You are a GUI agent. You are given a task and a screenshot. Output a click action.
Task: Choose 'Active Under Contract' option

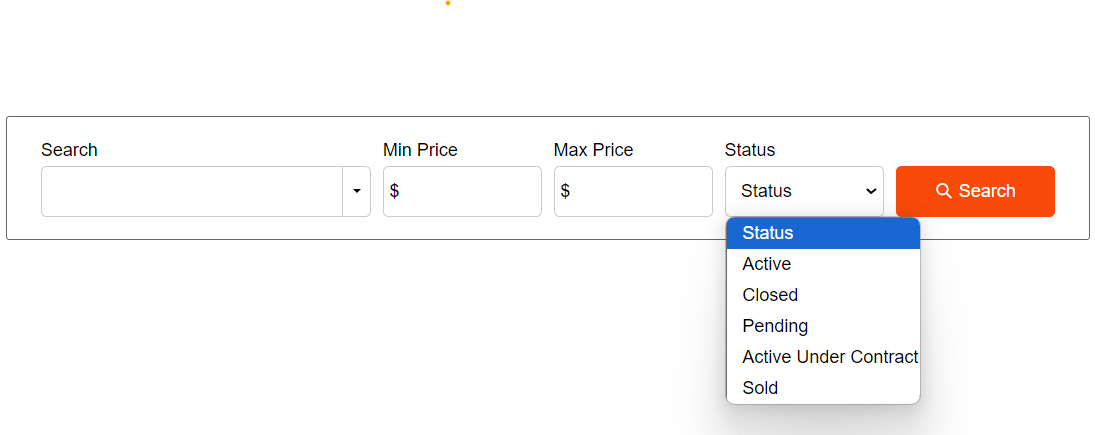829,357
